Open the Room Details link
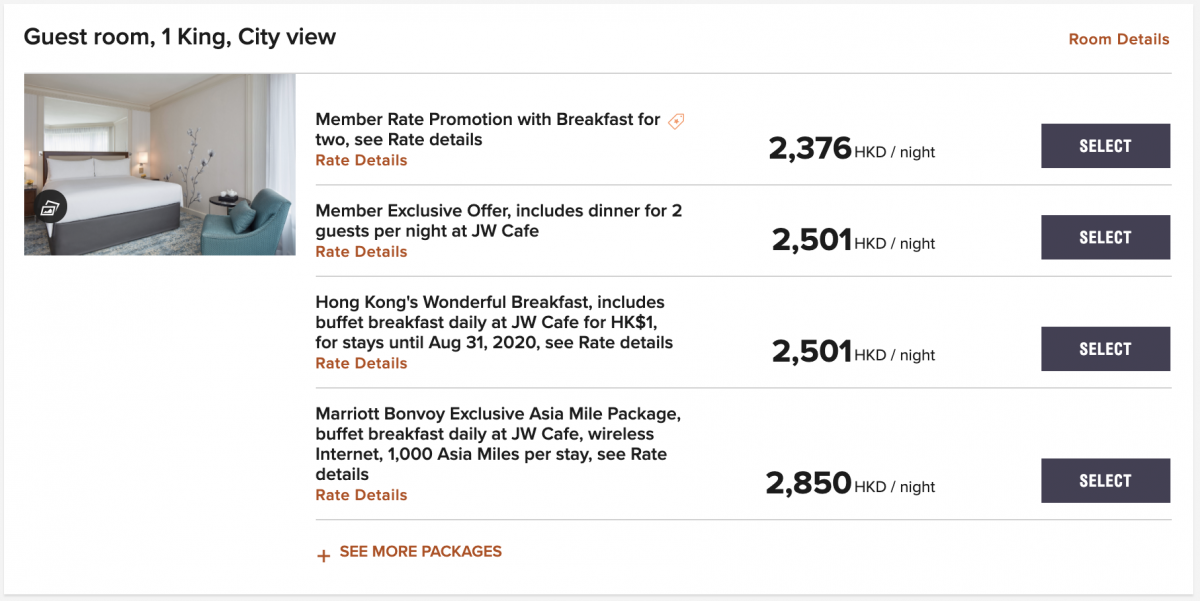Viewport: 1200px width, 601px height. pyautogui.click(x=1119, y=39)
